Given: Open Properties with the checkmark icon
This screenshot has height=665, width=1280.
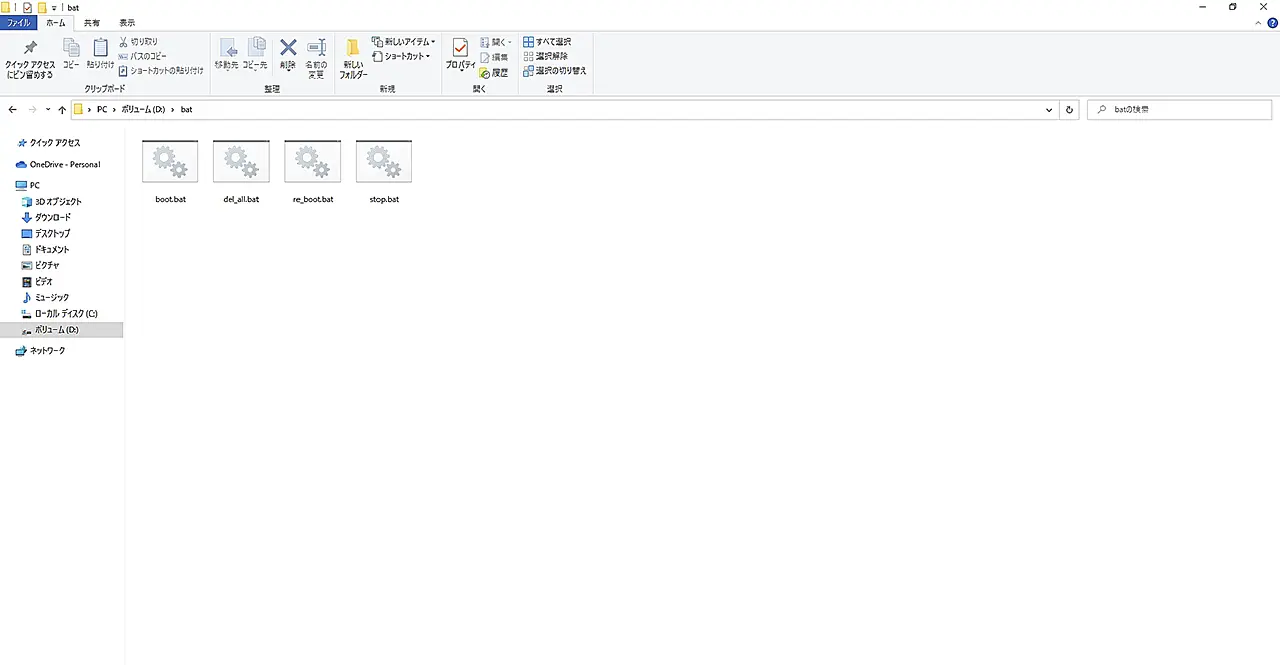Looking at the screenshot, I should pos(460,49).
